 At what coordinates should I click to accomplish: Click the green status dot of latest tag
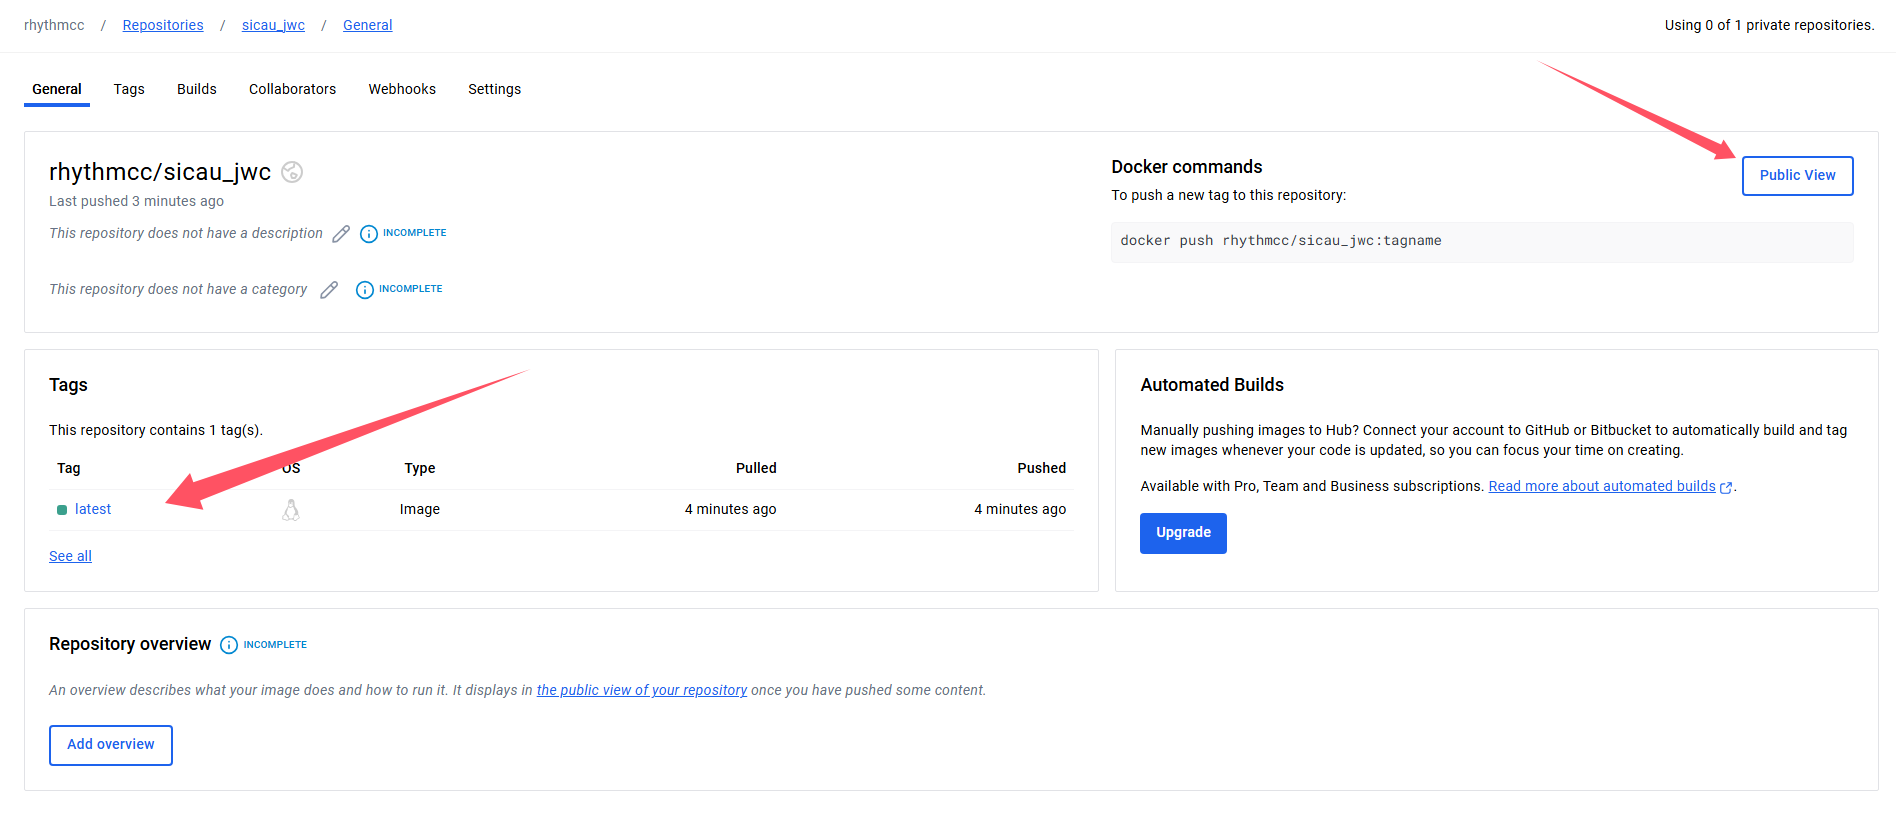[62, 510]
